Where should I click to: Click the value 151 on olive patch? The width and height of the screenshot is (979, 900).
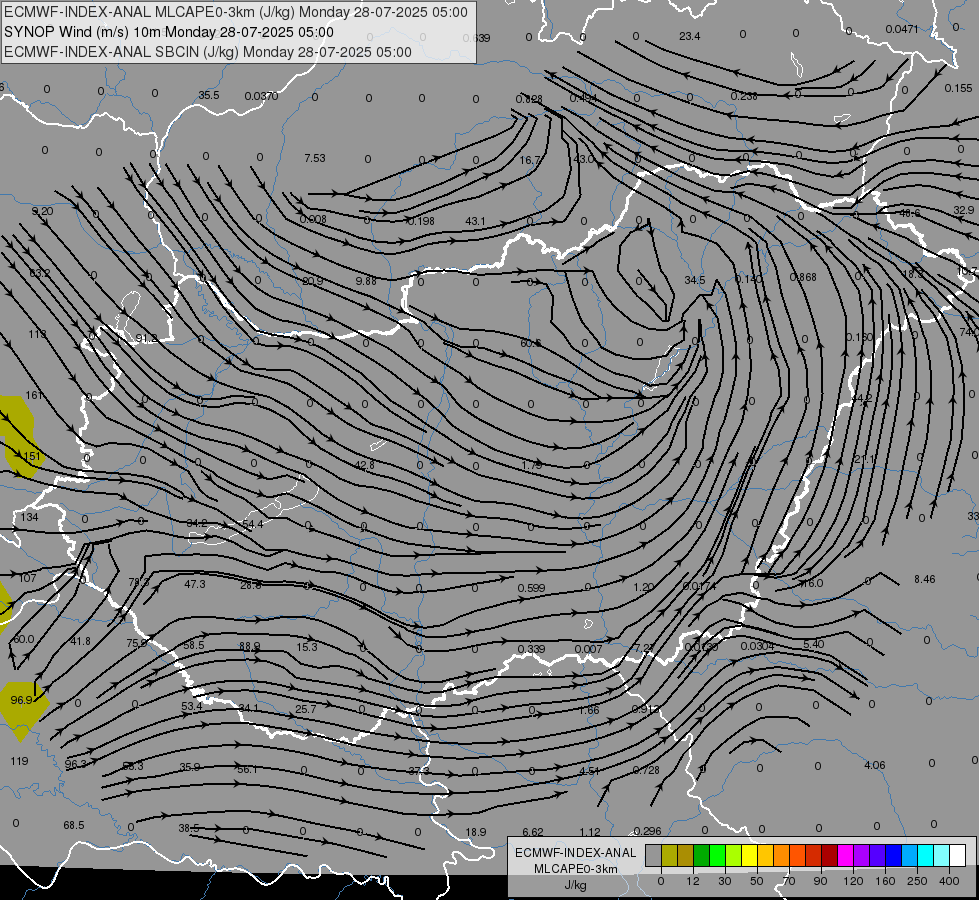tap(31, 456)
